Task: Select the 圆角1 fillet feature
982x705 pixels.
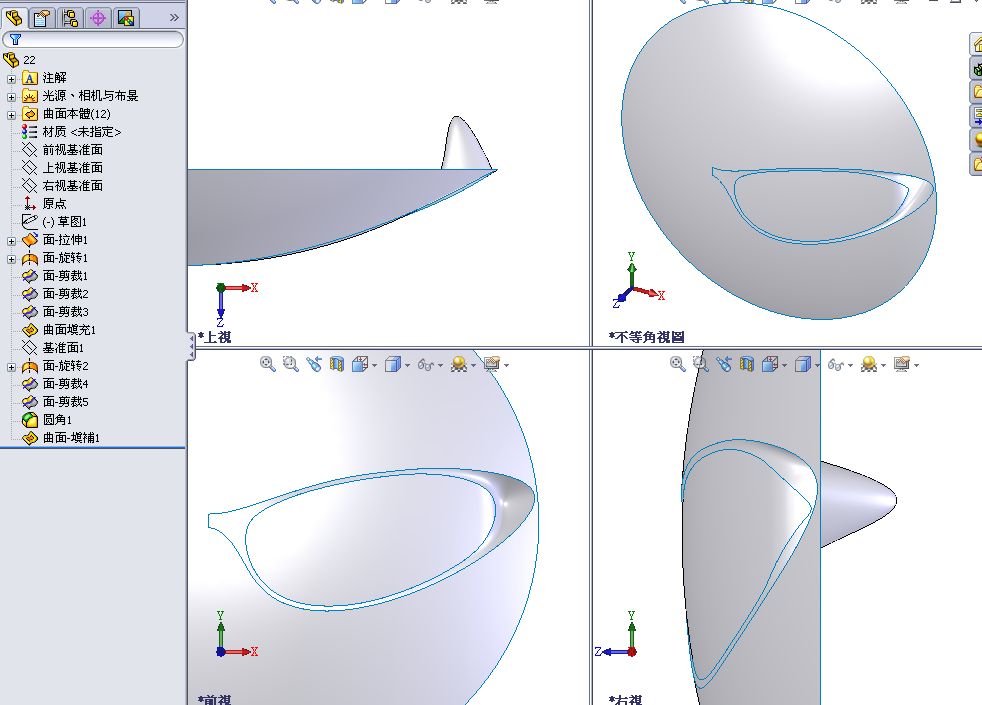Action: (x=47, y=419)
